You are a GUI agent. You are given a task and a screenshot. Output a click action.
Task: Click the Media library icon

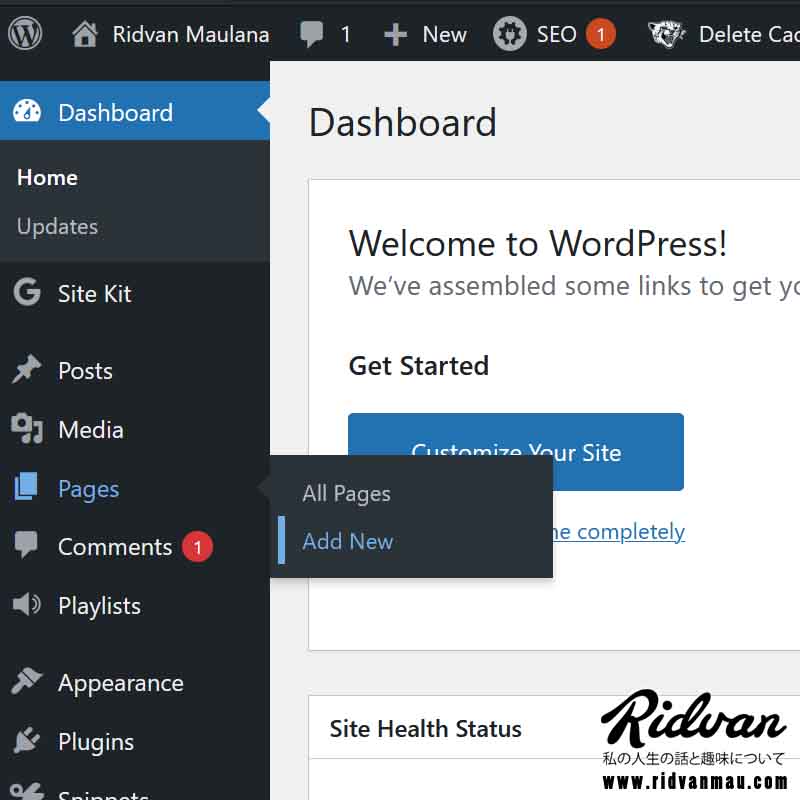pos(27,429)
